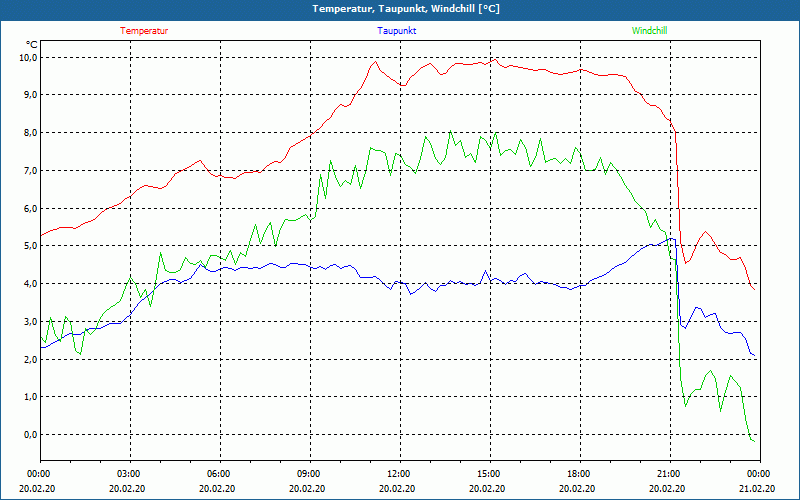Click the '18:00' time axis label
Screen dimensions: 800x500
tap(578, 474)
